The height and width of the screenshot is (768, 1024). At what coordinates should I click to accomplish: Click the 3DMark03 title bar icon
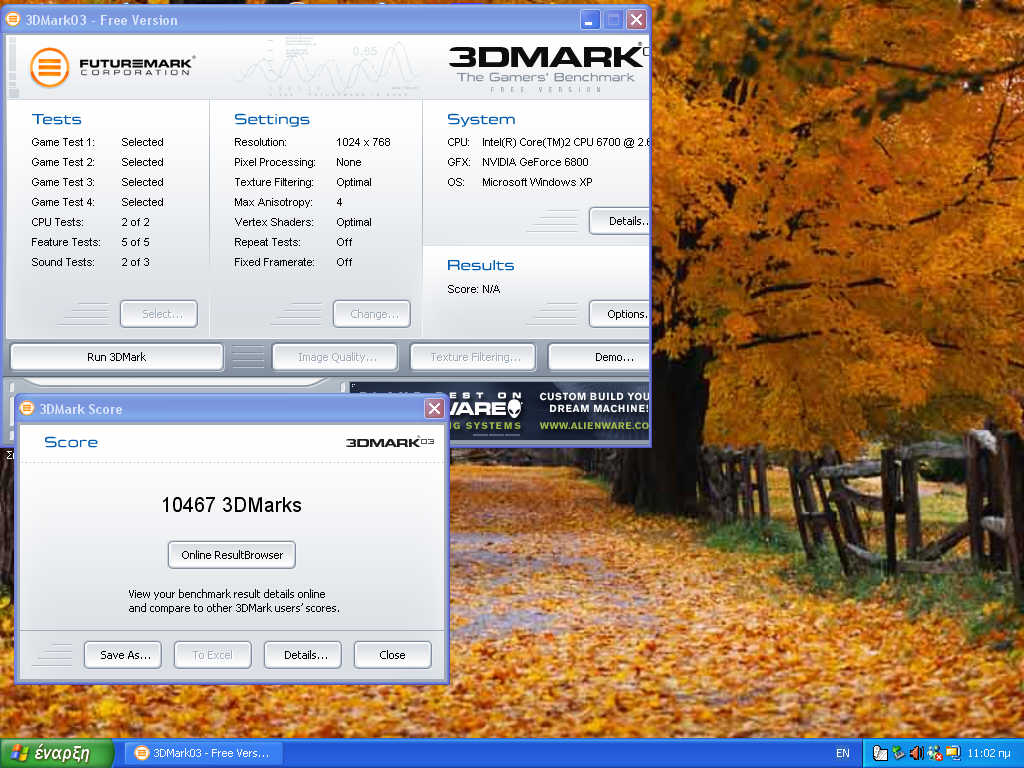pyautogui.click(x=12, y=20)
